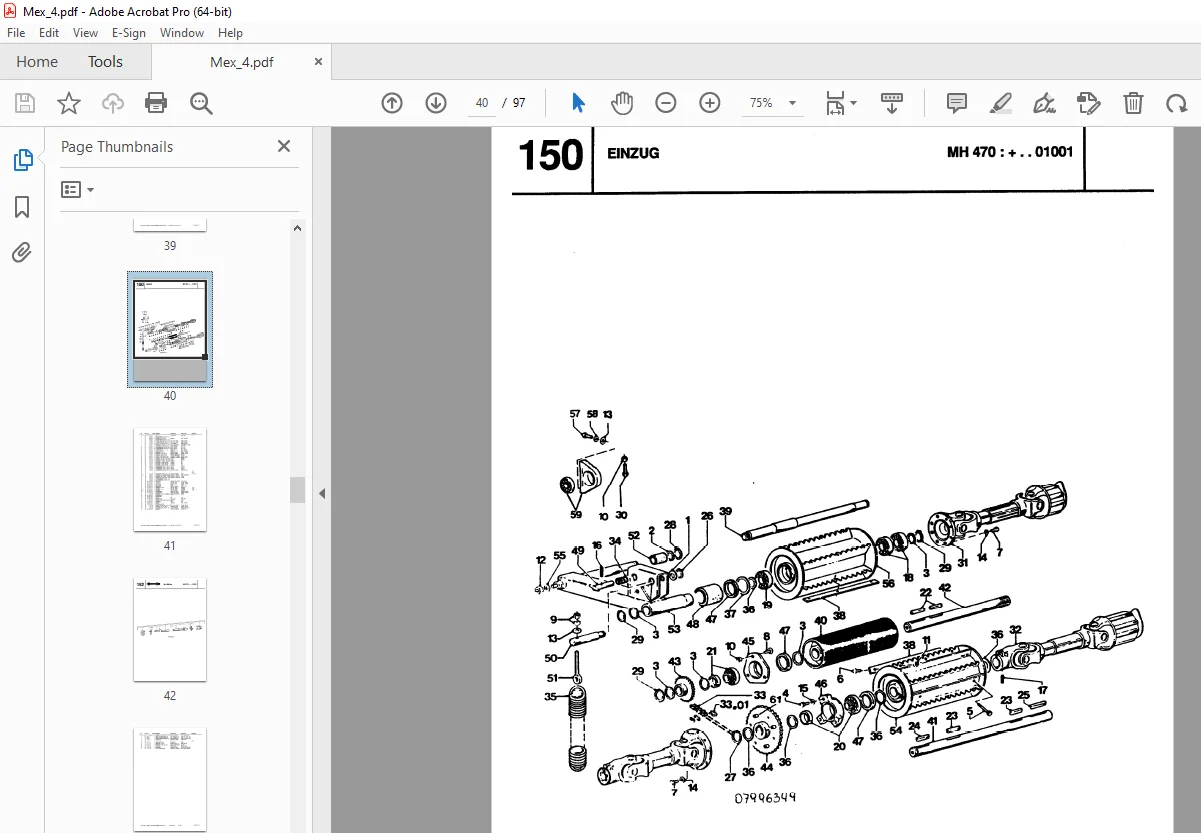Open the Attachments paperclip panel

[x=22, y=253]
